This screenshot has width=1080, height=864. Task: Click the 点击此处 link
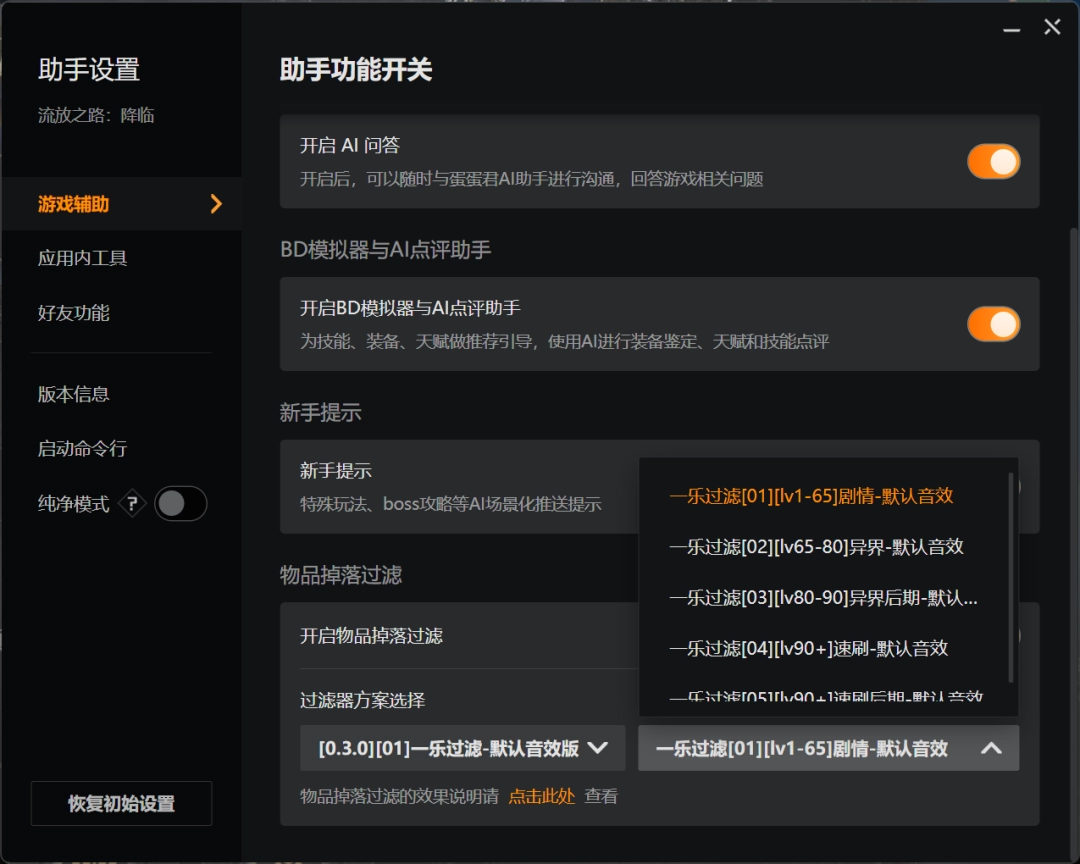541,797
